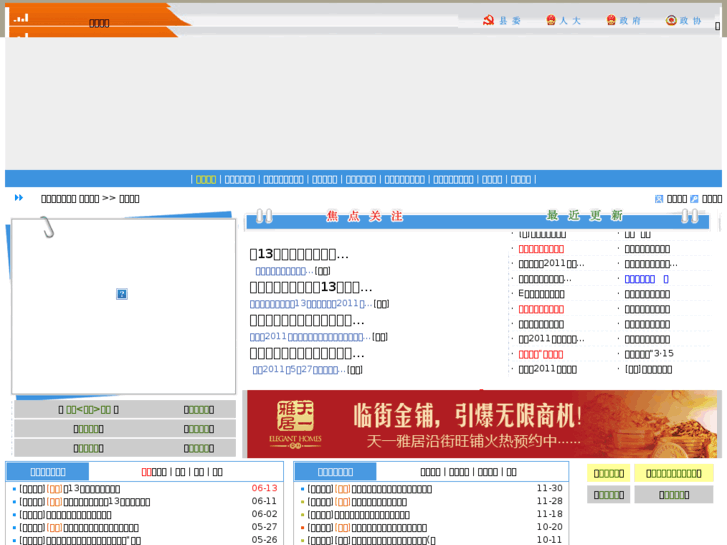Open the middle news list item dated 11-28
This screenshot has width=727, height=545.
point(357,502)
